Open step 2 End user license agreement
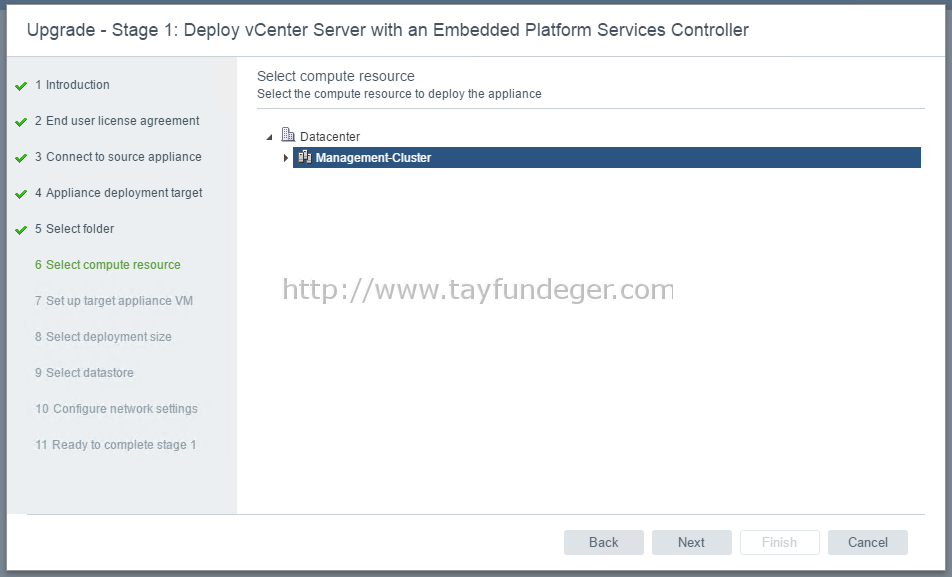This screenshot has width=952, height=577. pos(117,120)
